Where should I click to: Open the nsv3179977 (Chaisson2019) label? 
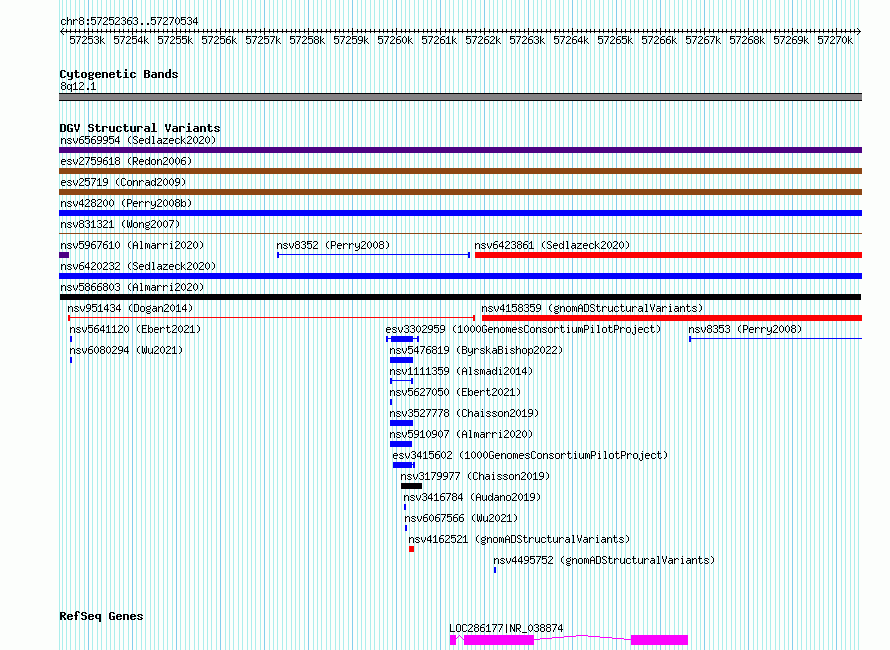point(475,476)
